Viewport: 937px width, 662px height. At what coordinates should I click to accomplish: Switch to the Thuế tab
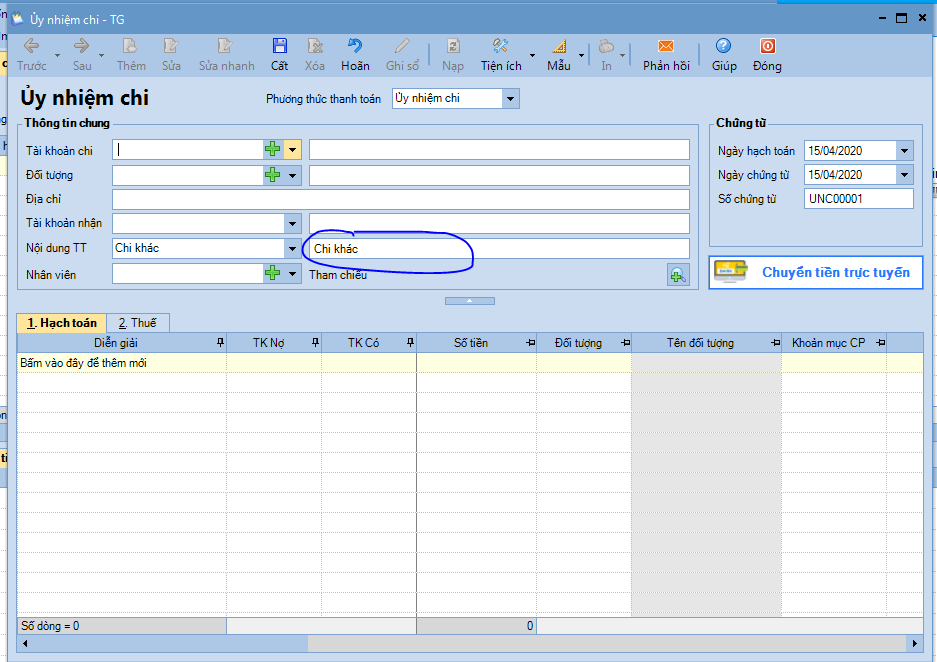point(137,323)
